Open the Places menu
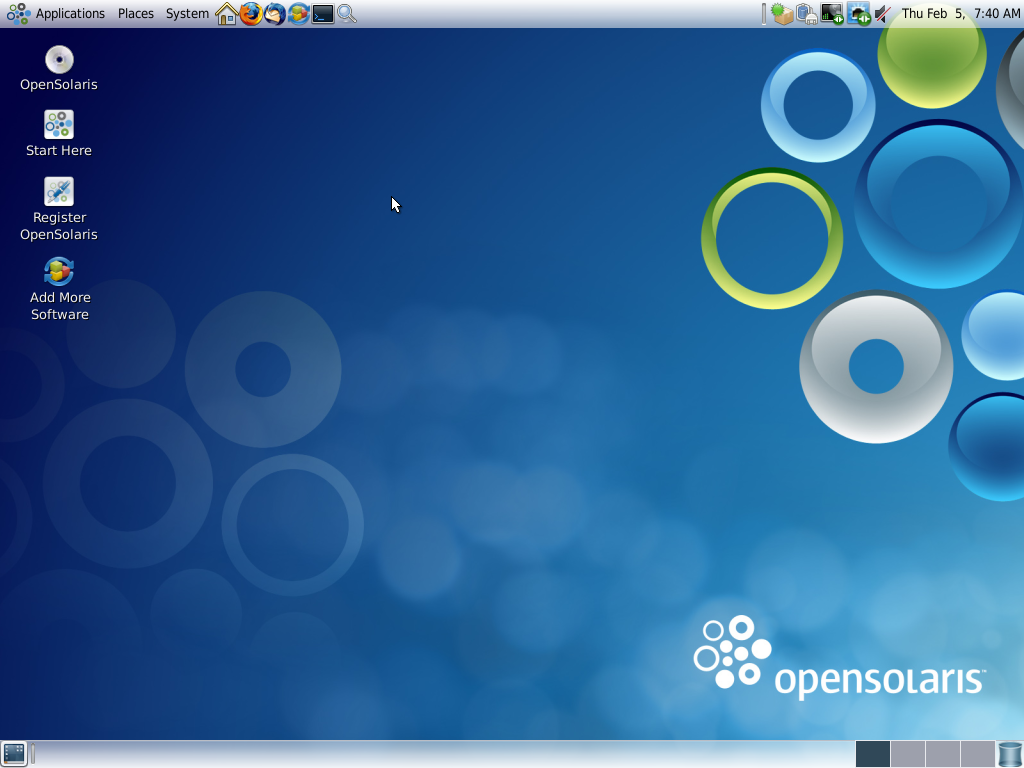 click(136, 14)
